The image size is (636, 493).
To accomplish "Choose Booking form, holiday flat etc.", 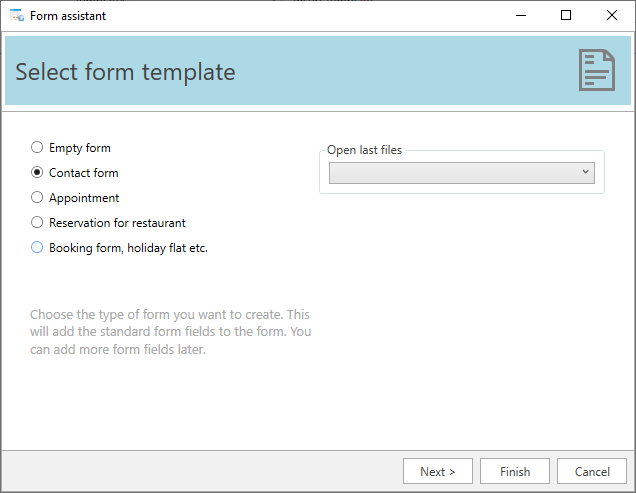I will click(38, 248).
